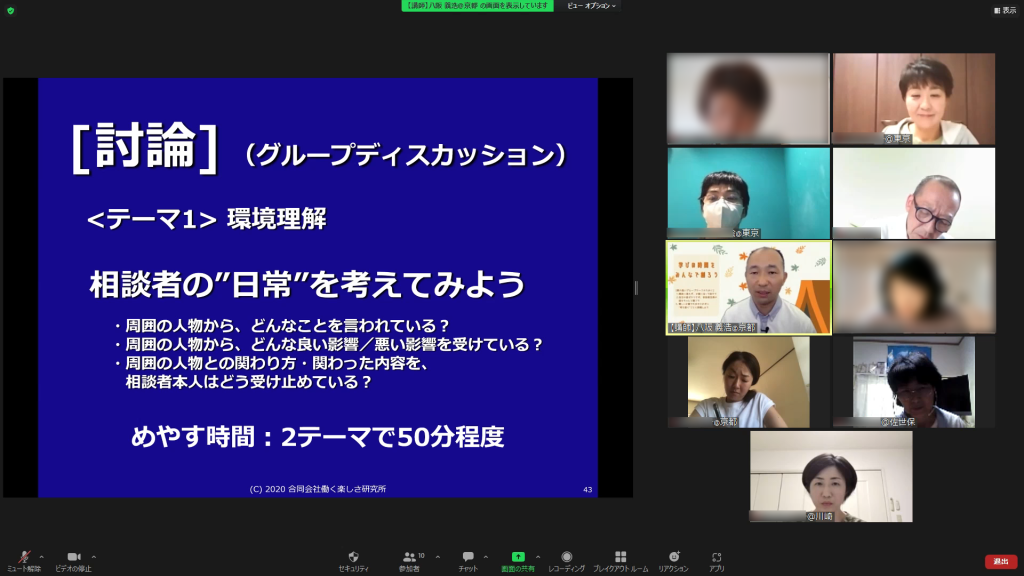Select the @川崎 participant video tile

[831, 476]
